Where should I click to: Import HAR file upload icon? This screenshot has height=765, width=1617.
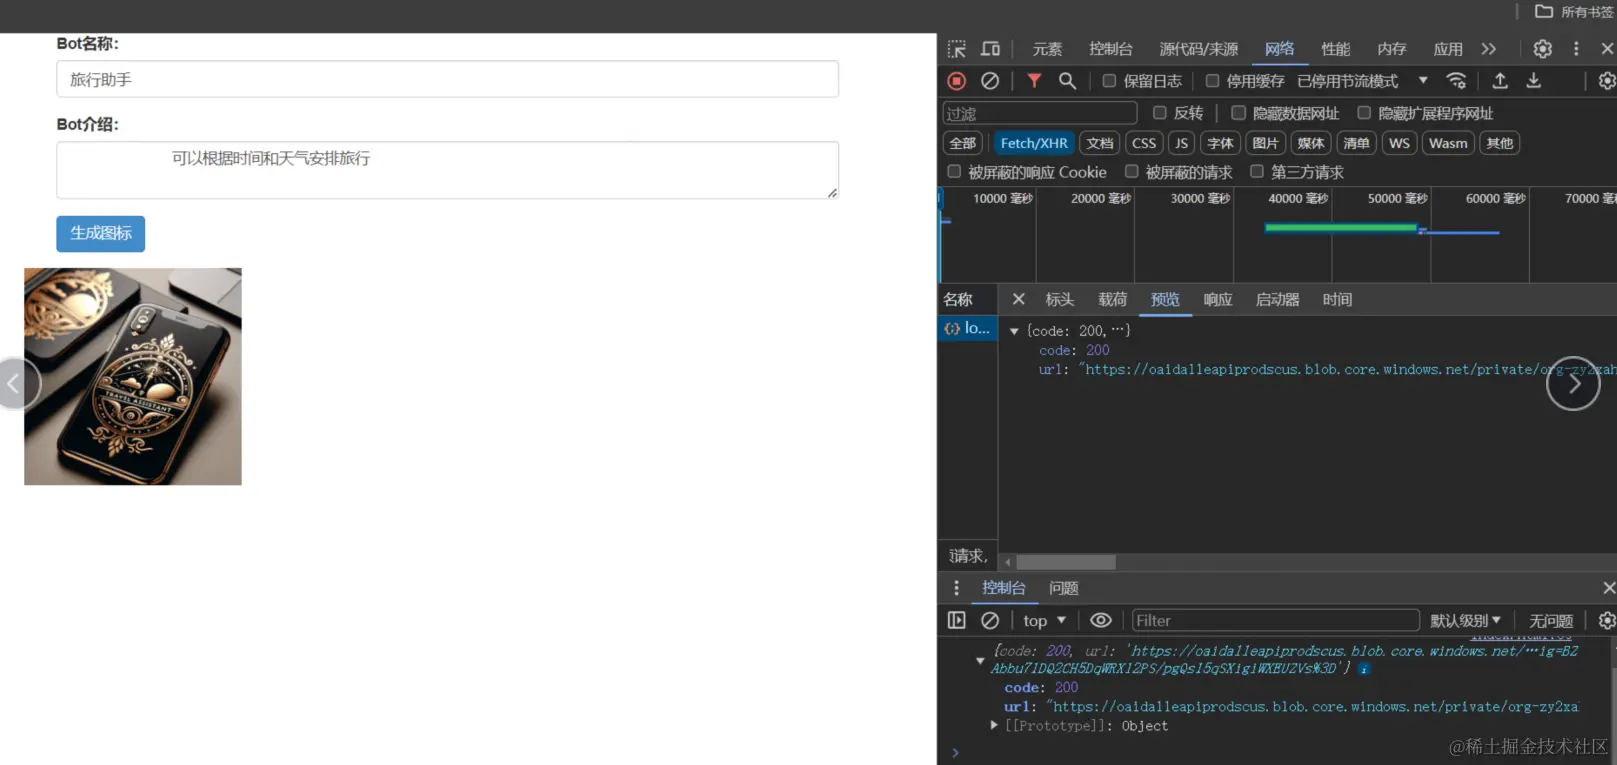1500,81
